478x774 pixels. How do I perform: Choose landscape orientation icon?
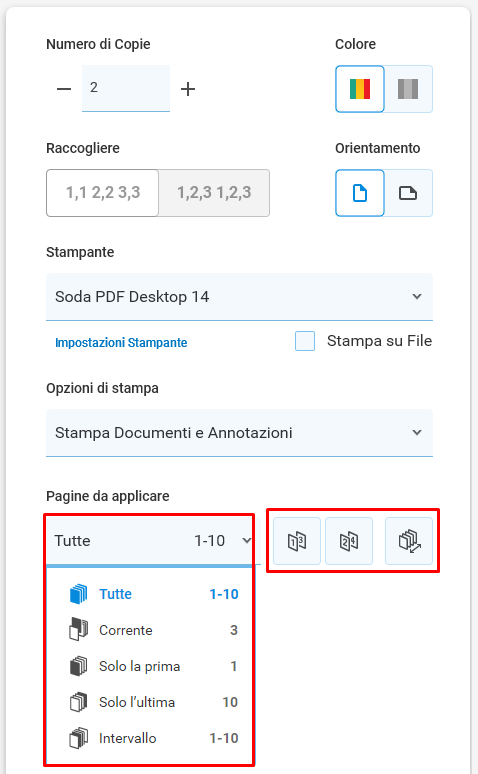click(408, 193)
